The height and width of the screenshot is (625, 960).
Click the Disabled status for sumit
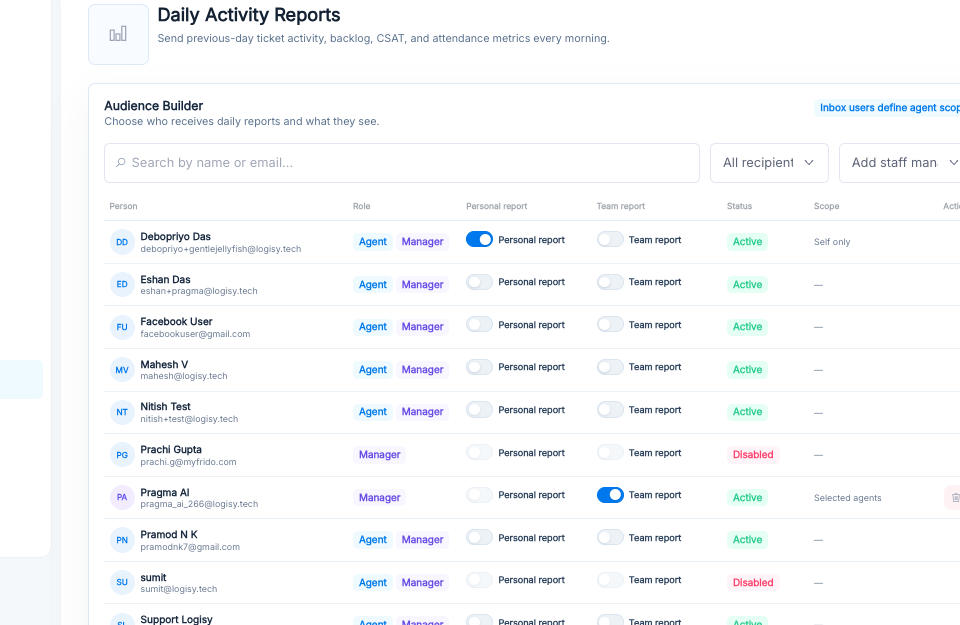point(753,583)
